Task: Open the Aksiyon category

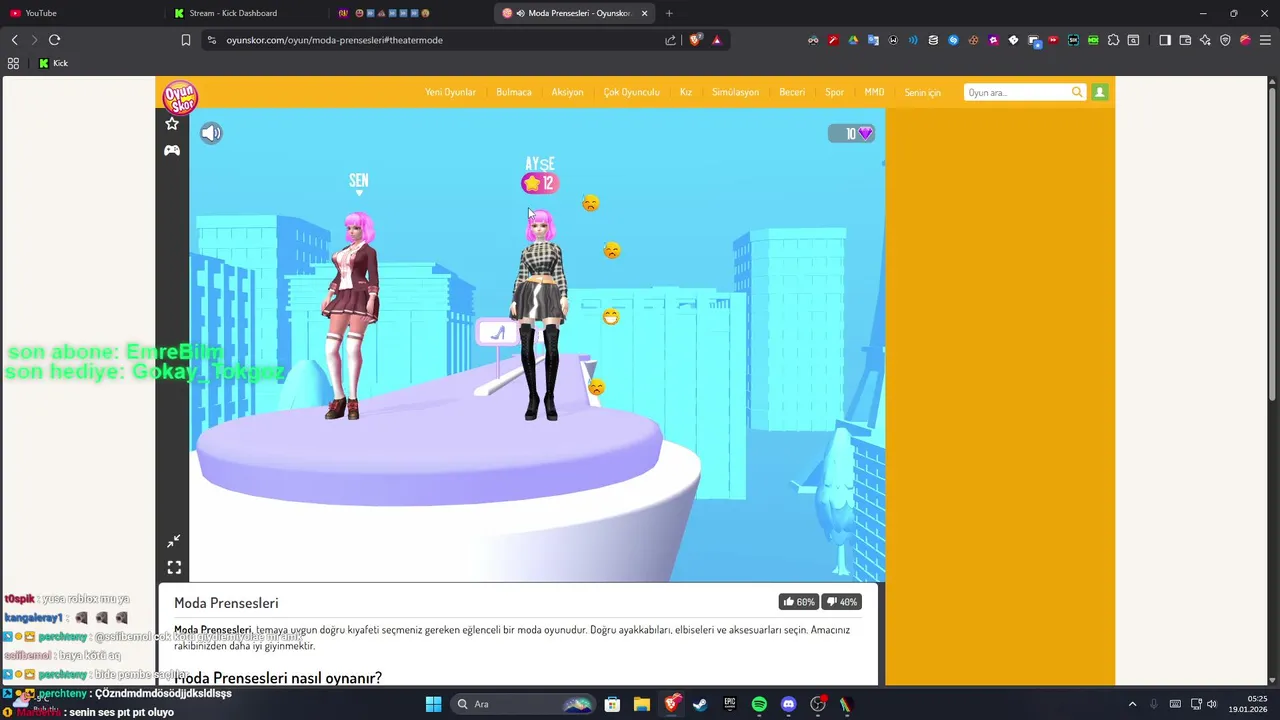Action: (567, 92)
